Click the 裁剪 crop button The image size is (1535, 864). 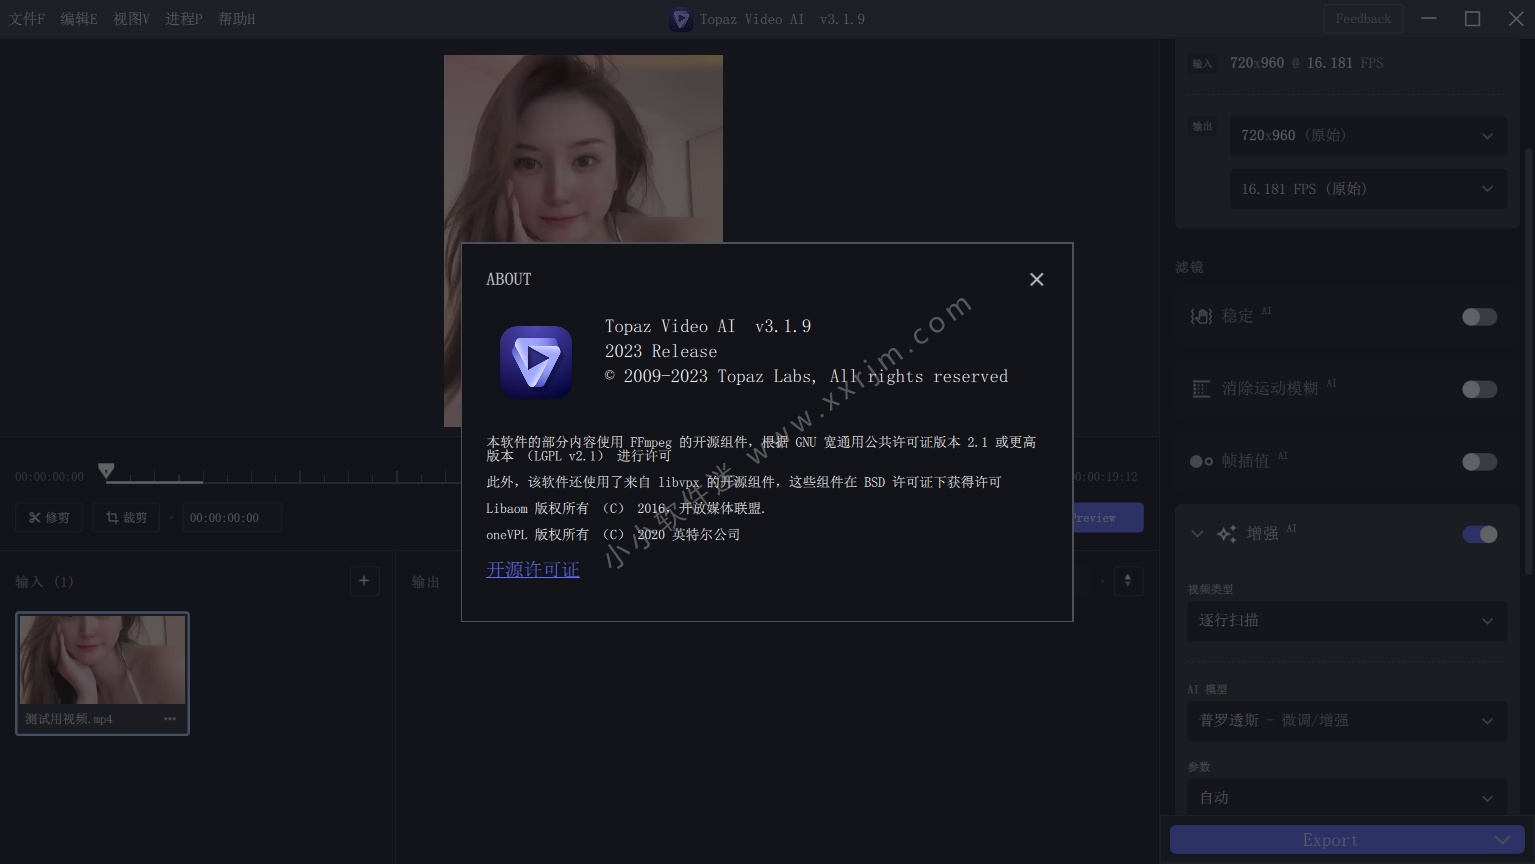[126, 518]
